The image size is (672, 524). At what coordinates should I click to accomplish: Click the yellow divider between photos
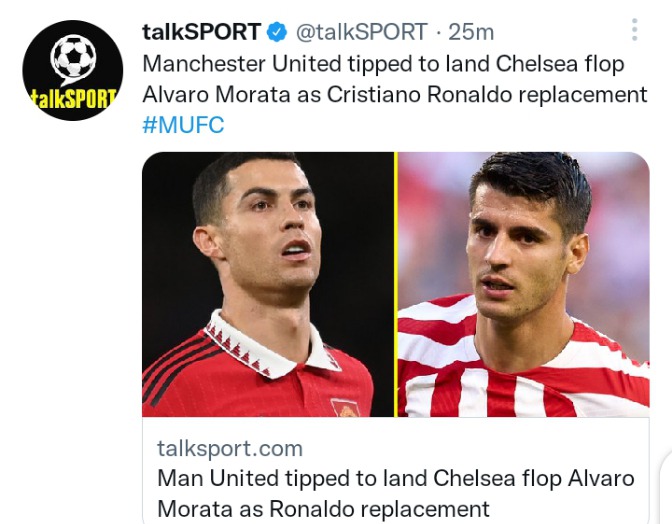396,284
